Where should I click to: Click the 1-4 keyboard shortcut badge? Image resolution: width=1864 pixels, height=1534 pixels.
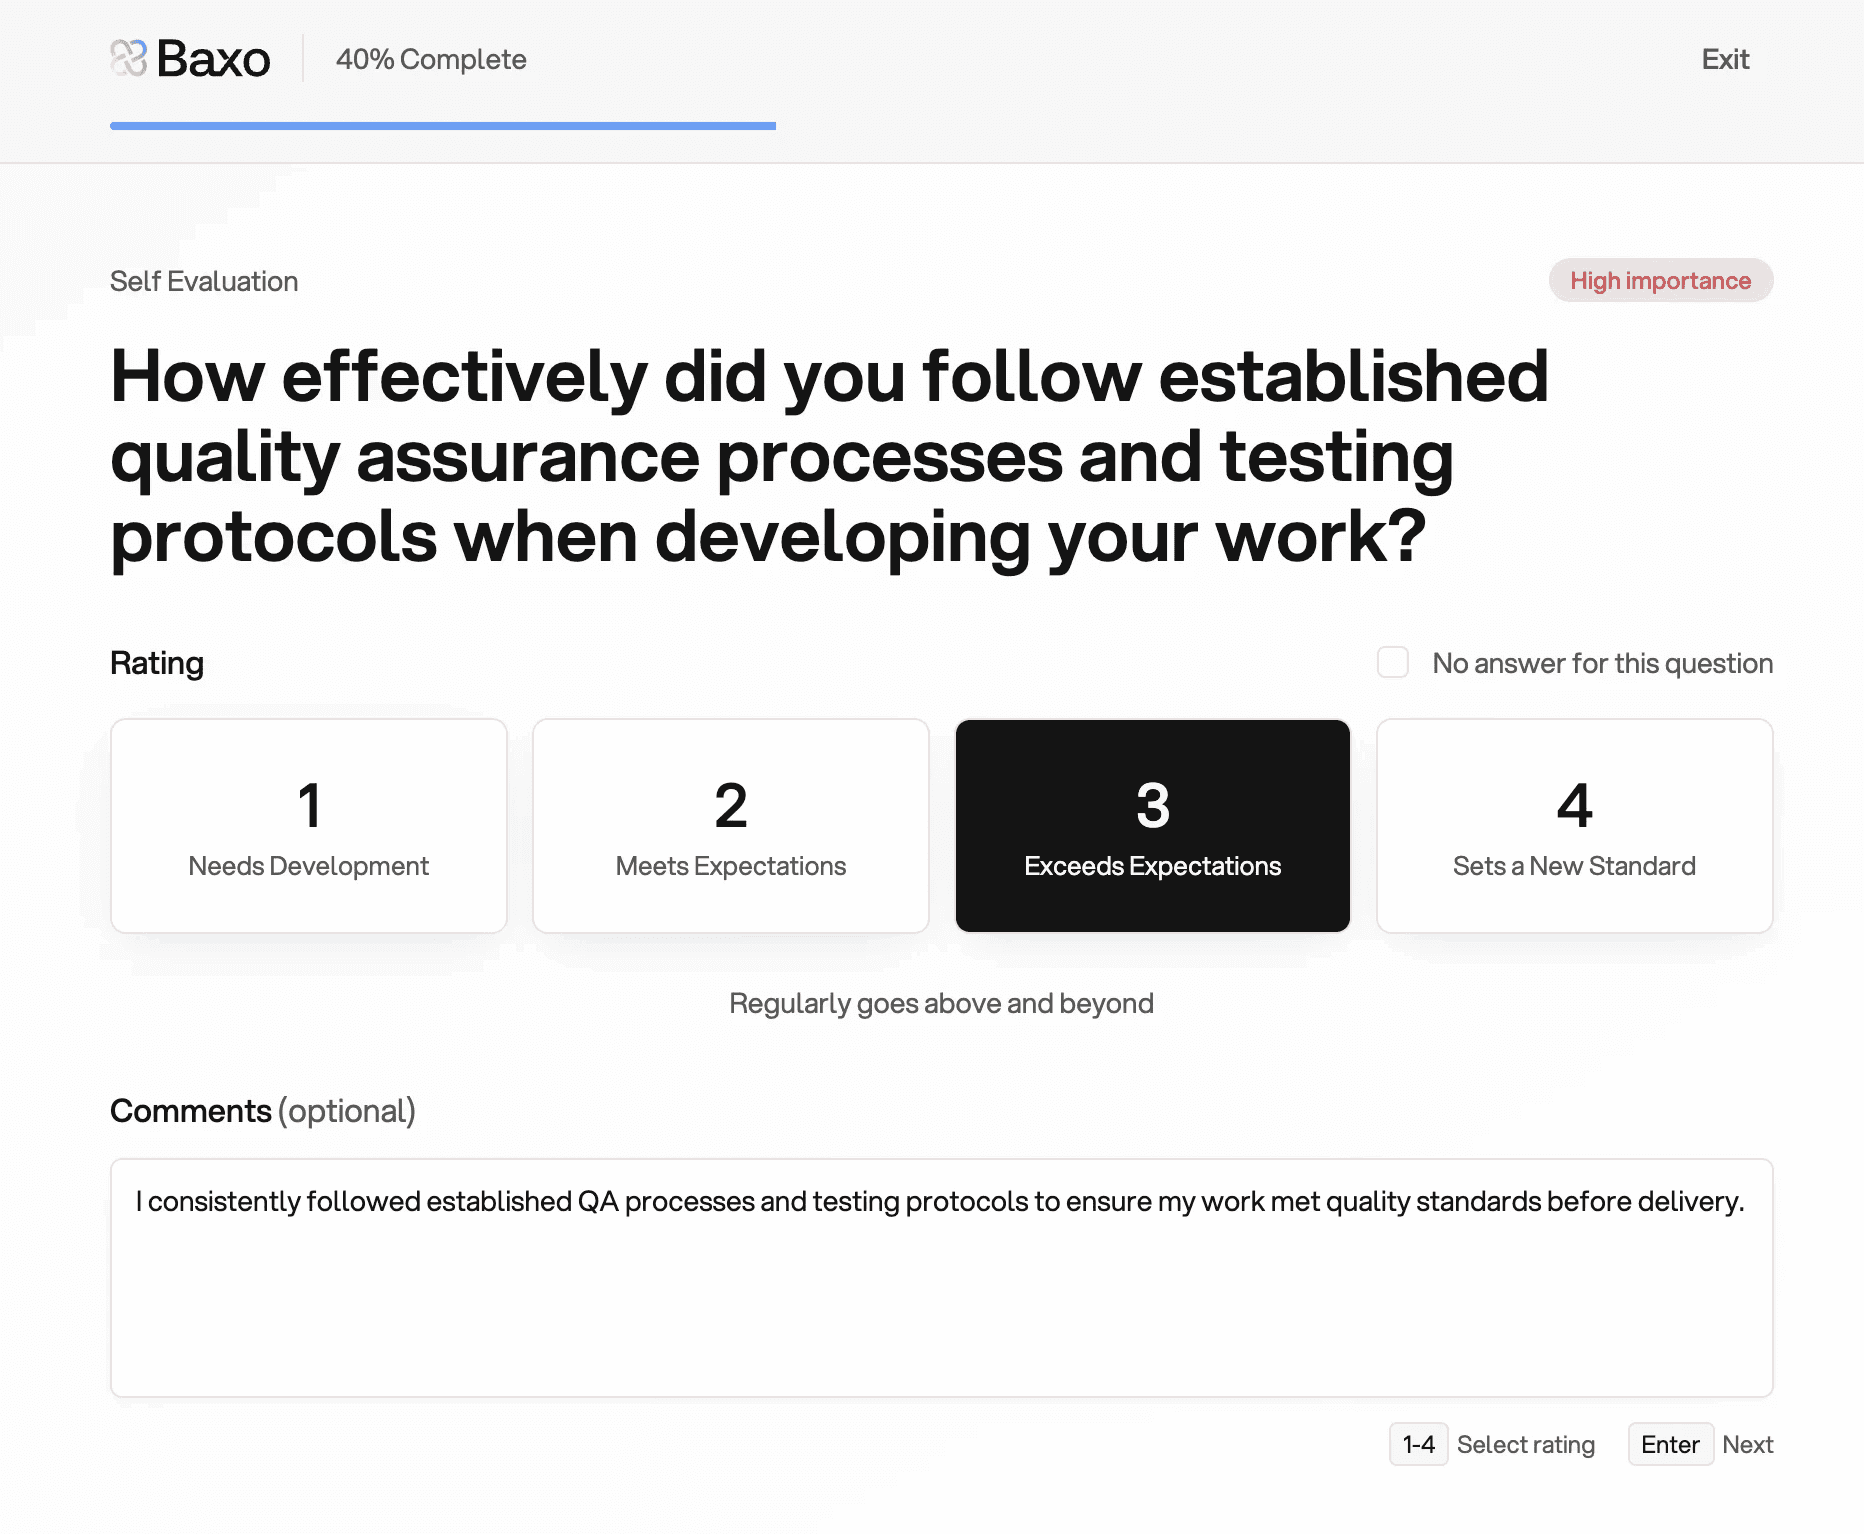pos(1418,1444)
